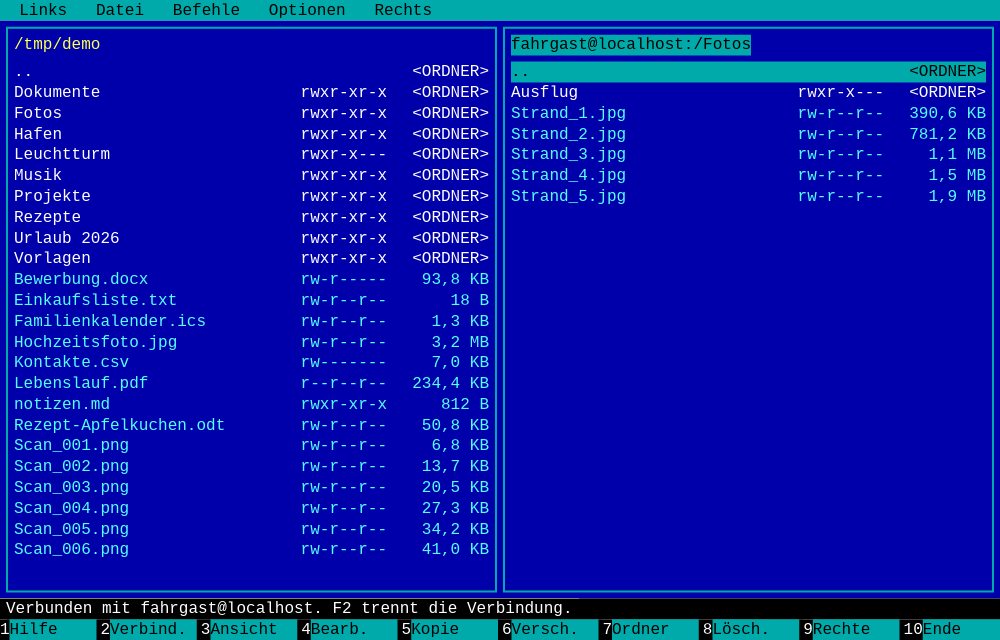Select the file Strand_1.jpg
This screenshot has height=640, width=1000.
click(x=748, y=113)
